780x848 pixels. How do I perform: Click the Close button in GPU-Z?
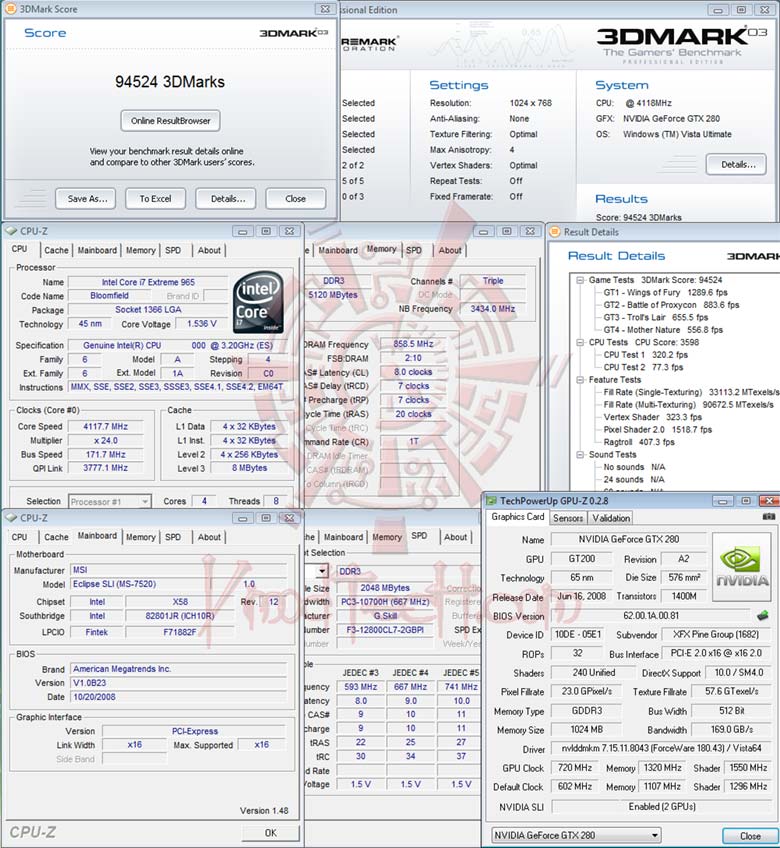[750, 836]
